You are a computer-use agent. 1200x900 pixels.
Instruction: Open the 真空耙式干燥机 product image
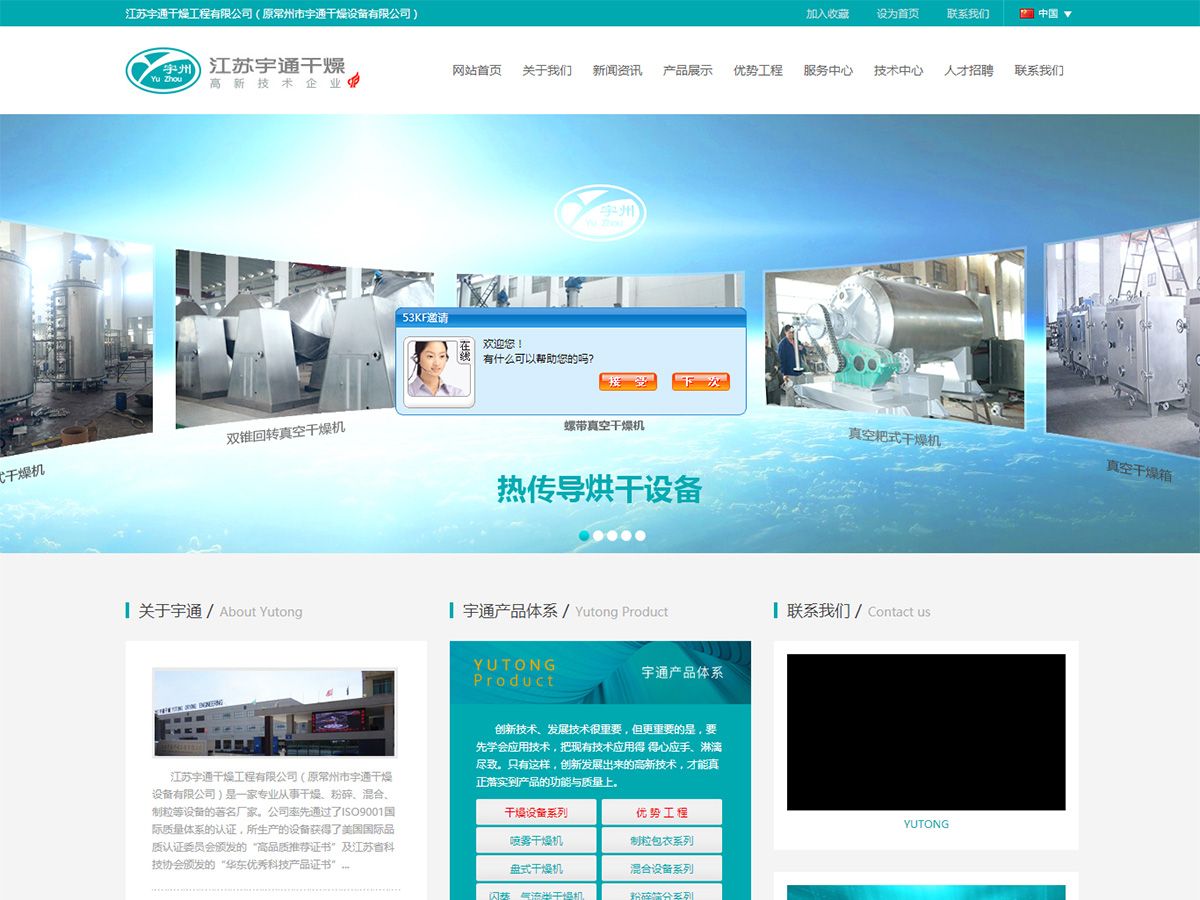[x=895, y=338]
